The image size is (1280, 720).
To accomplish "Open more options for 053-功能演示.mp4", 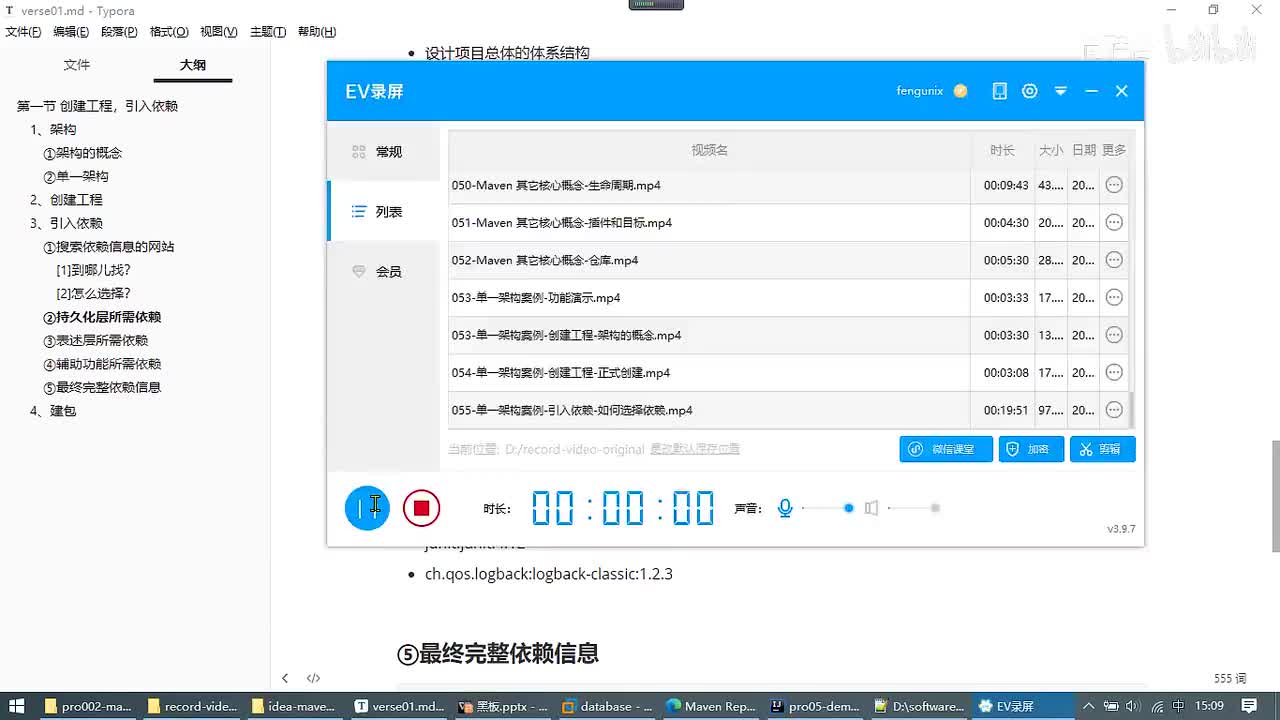I will tap(1114, 297).
